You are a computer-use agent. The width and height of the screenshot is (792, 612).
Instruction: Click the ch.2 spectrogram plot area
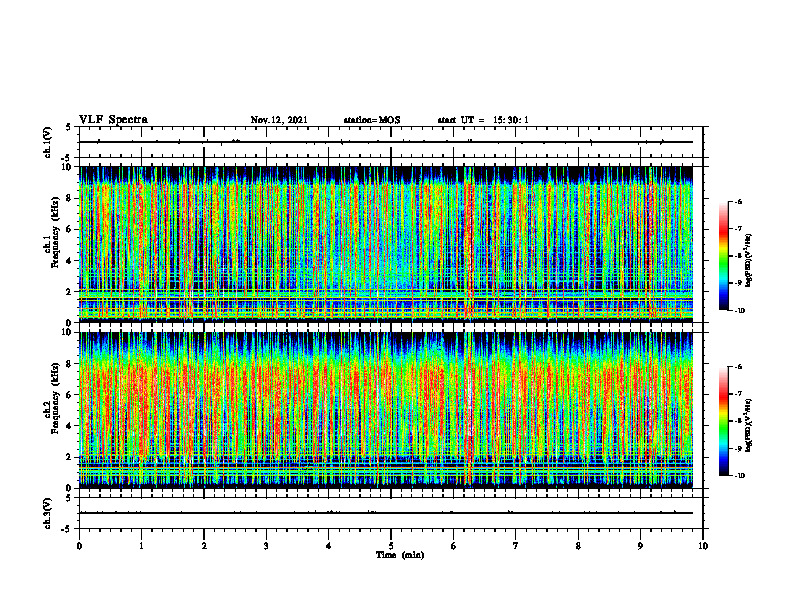(386, 410)
